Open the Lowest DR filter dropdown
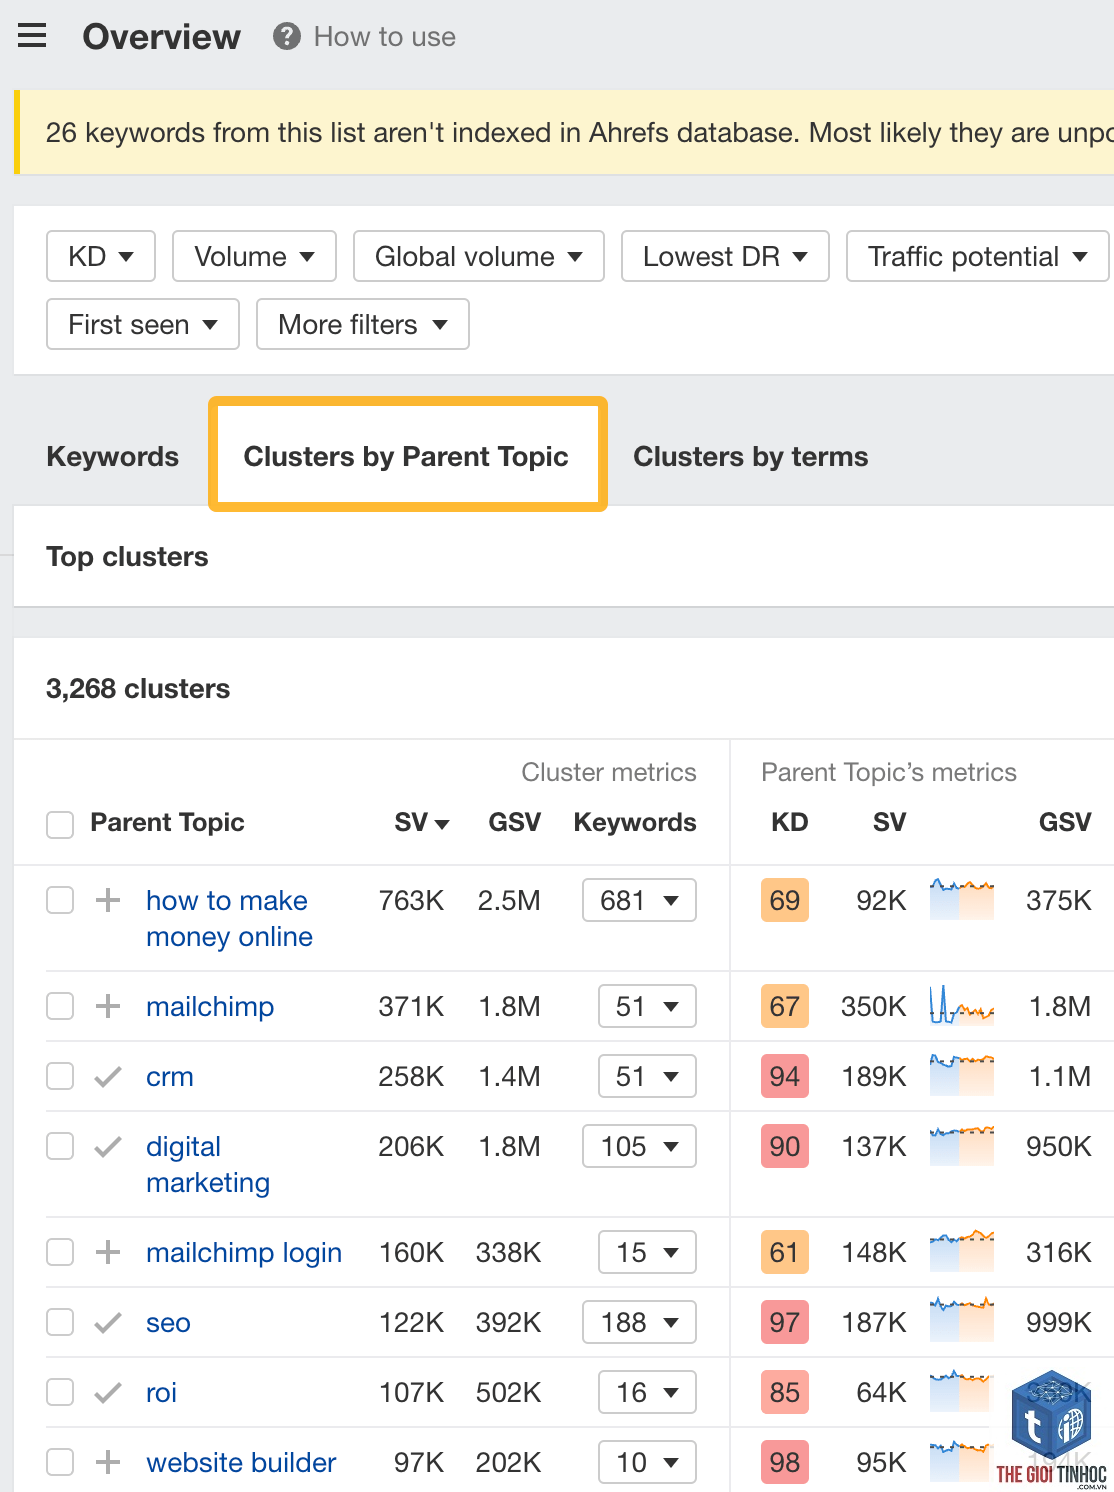 725,256
